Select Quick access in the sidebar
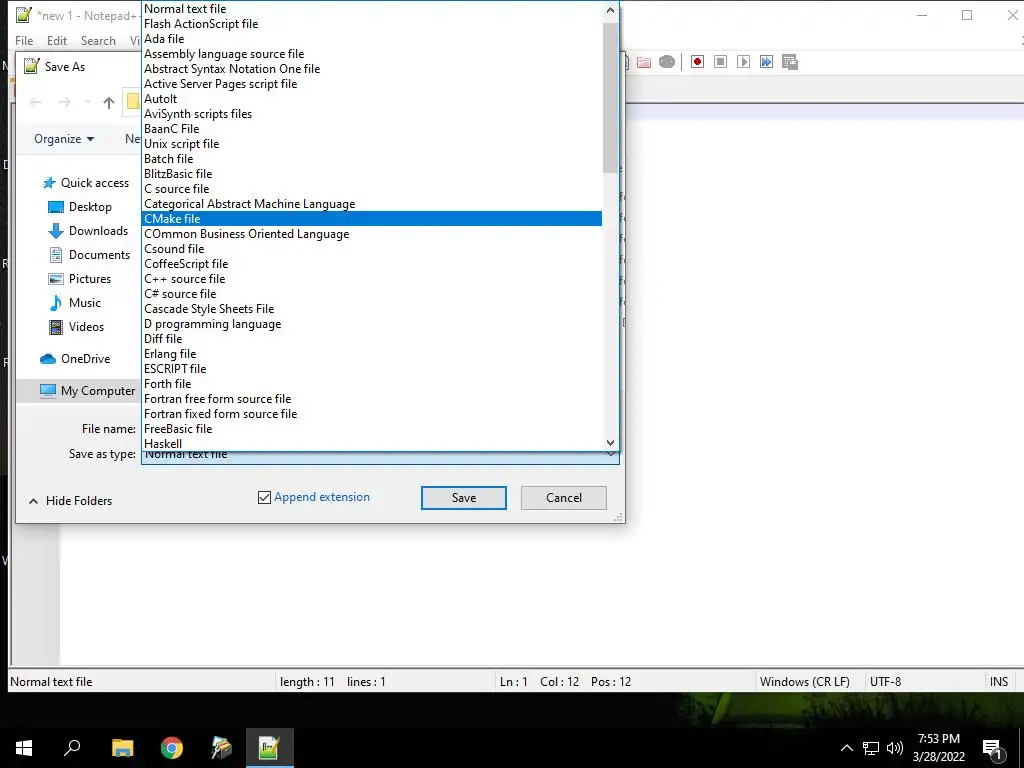The height and width of the screenshot is (768, 1024). pyautogui.click(x=86, y=183)
